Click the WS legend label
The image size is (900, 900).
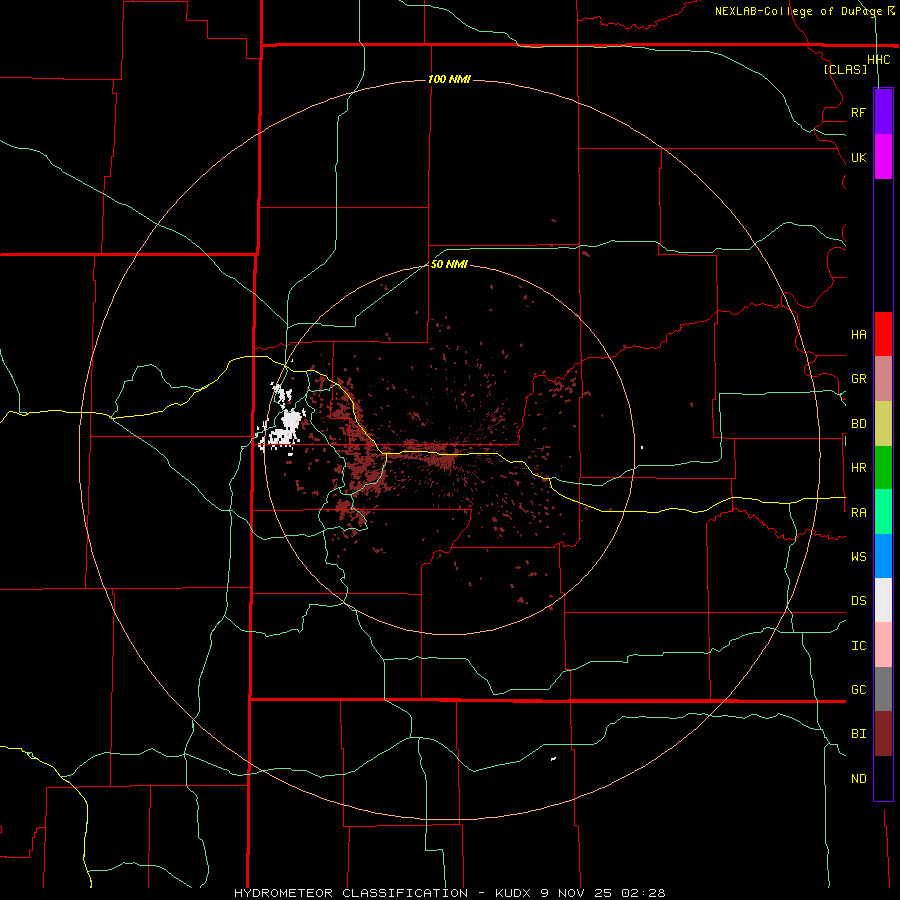tap(859, 557)
